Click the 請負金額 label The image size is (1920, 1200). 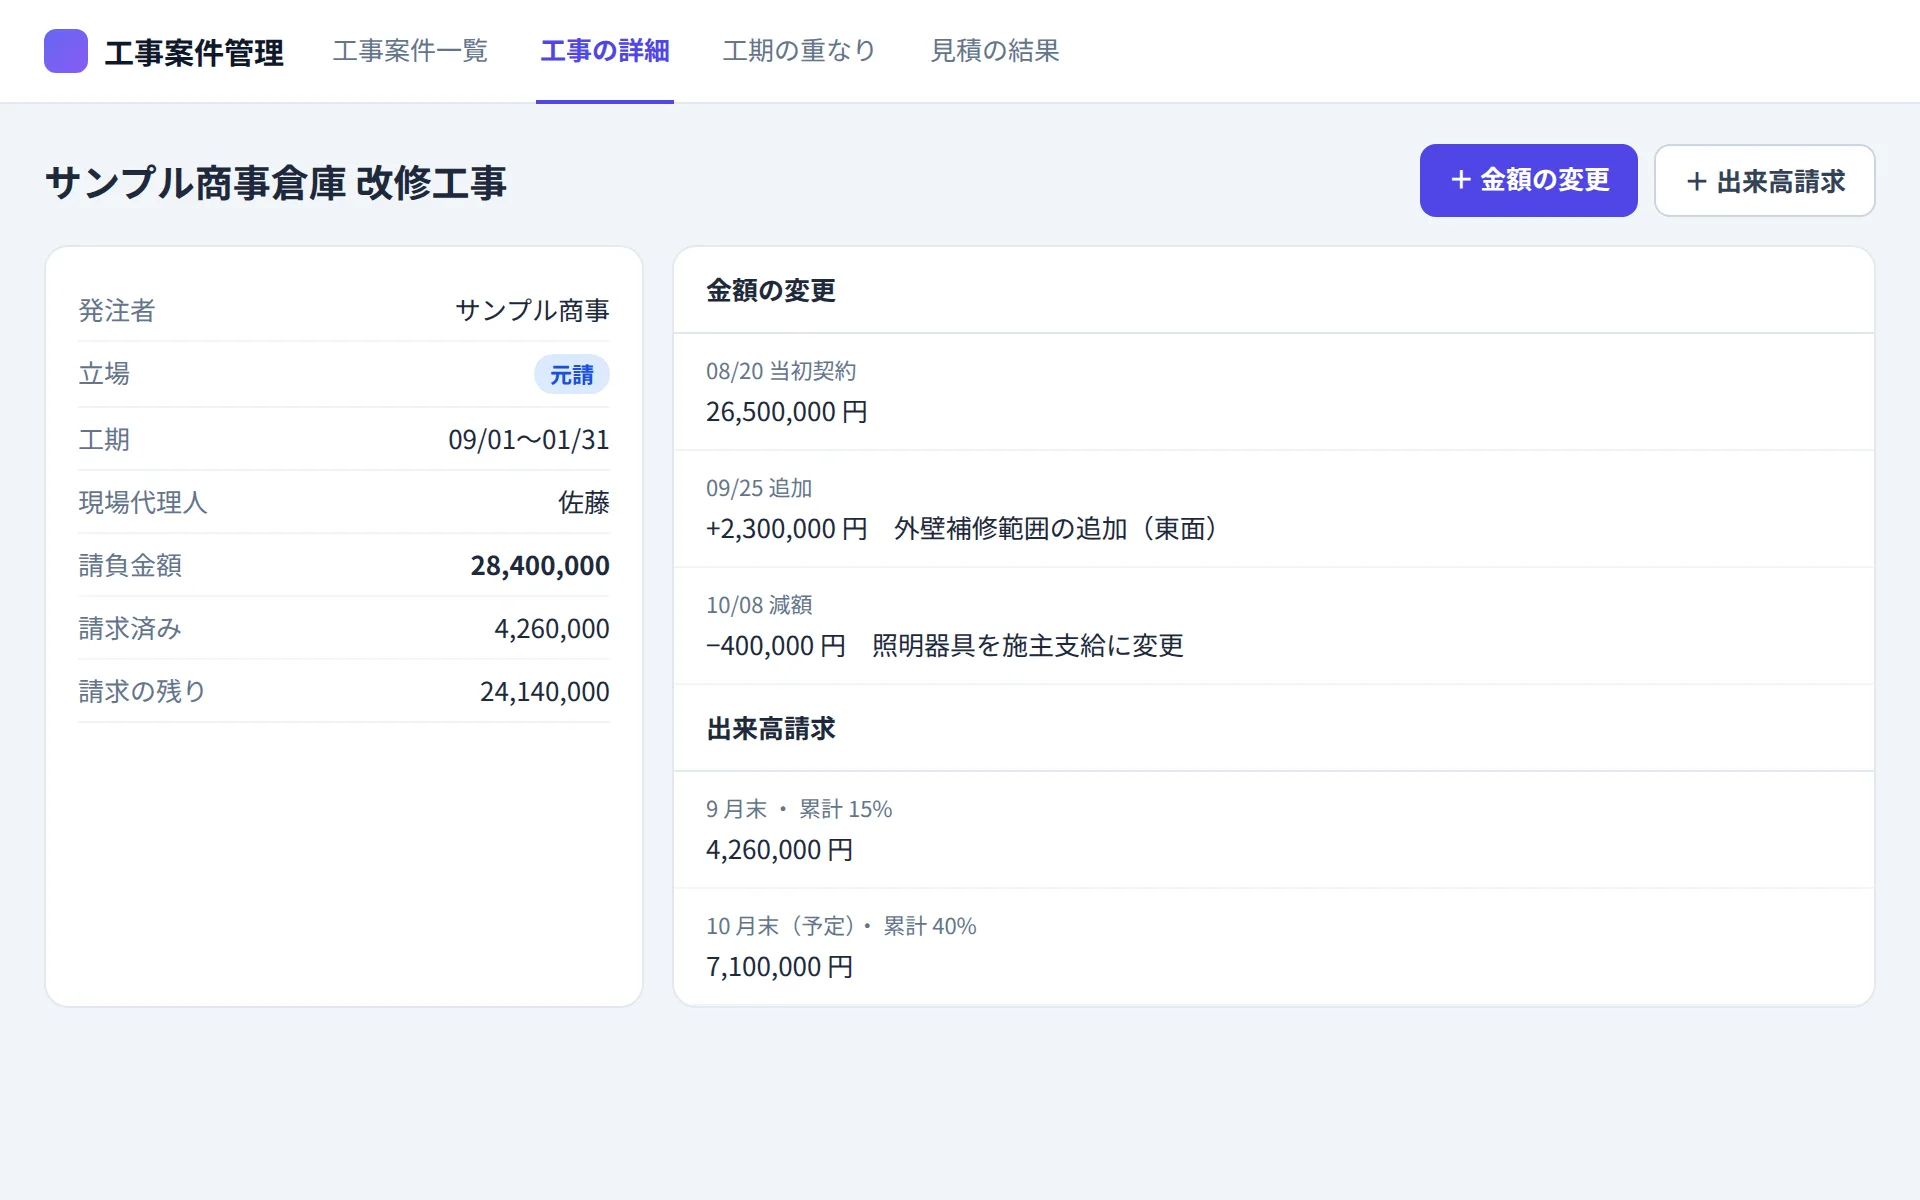(x=130, y=566)
